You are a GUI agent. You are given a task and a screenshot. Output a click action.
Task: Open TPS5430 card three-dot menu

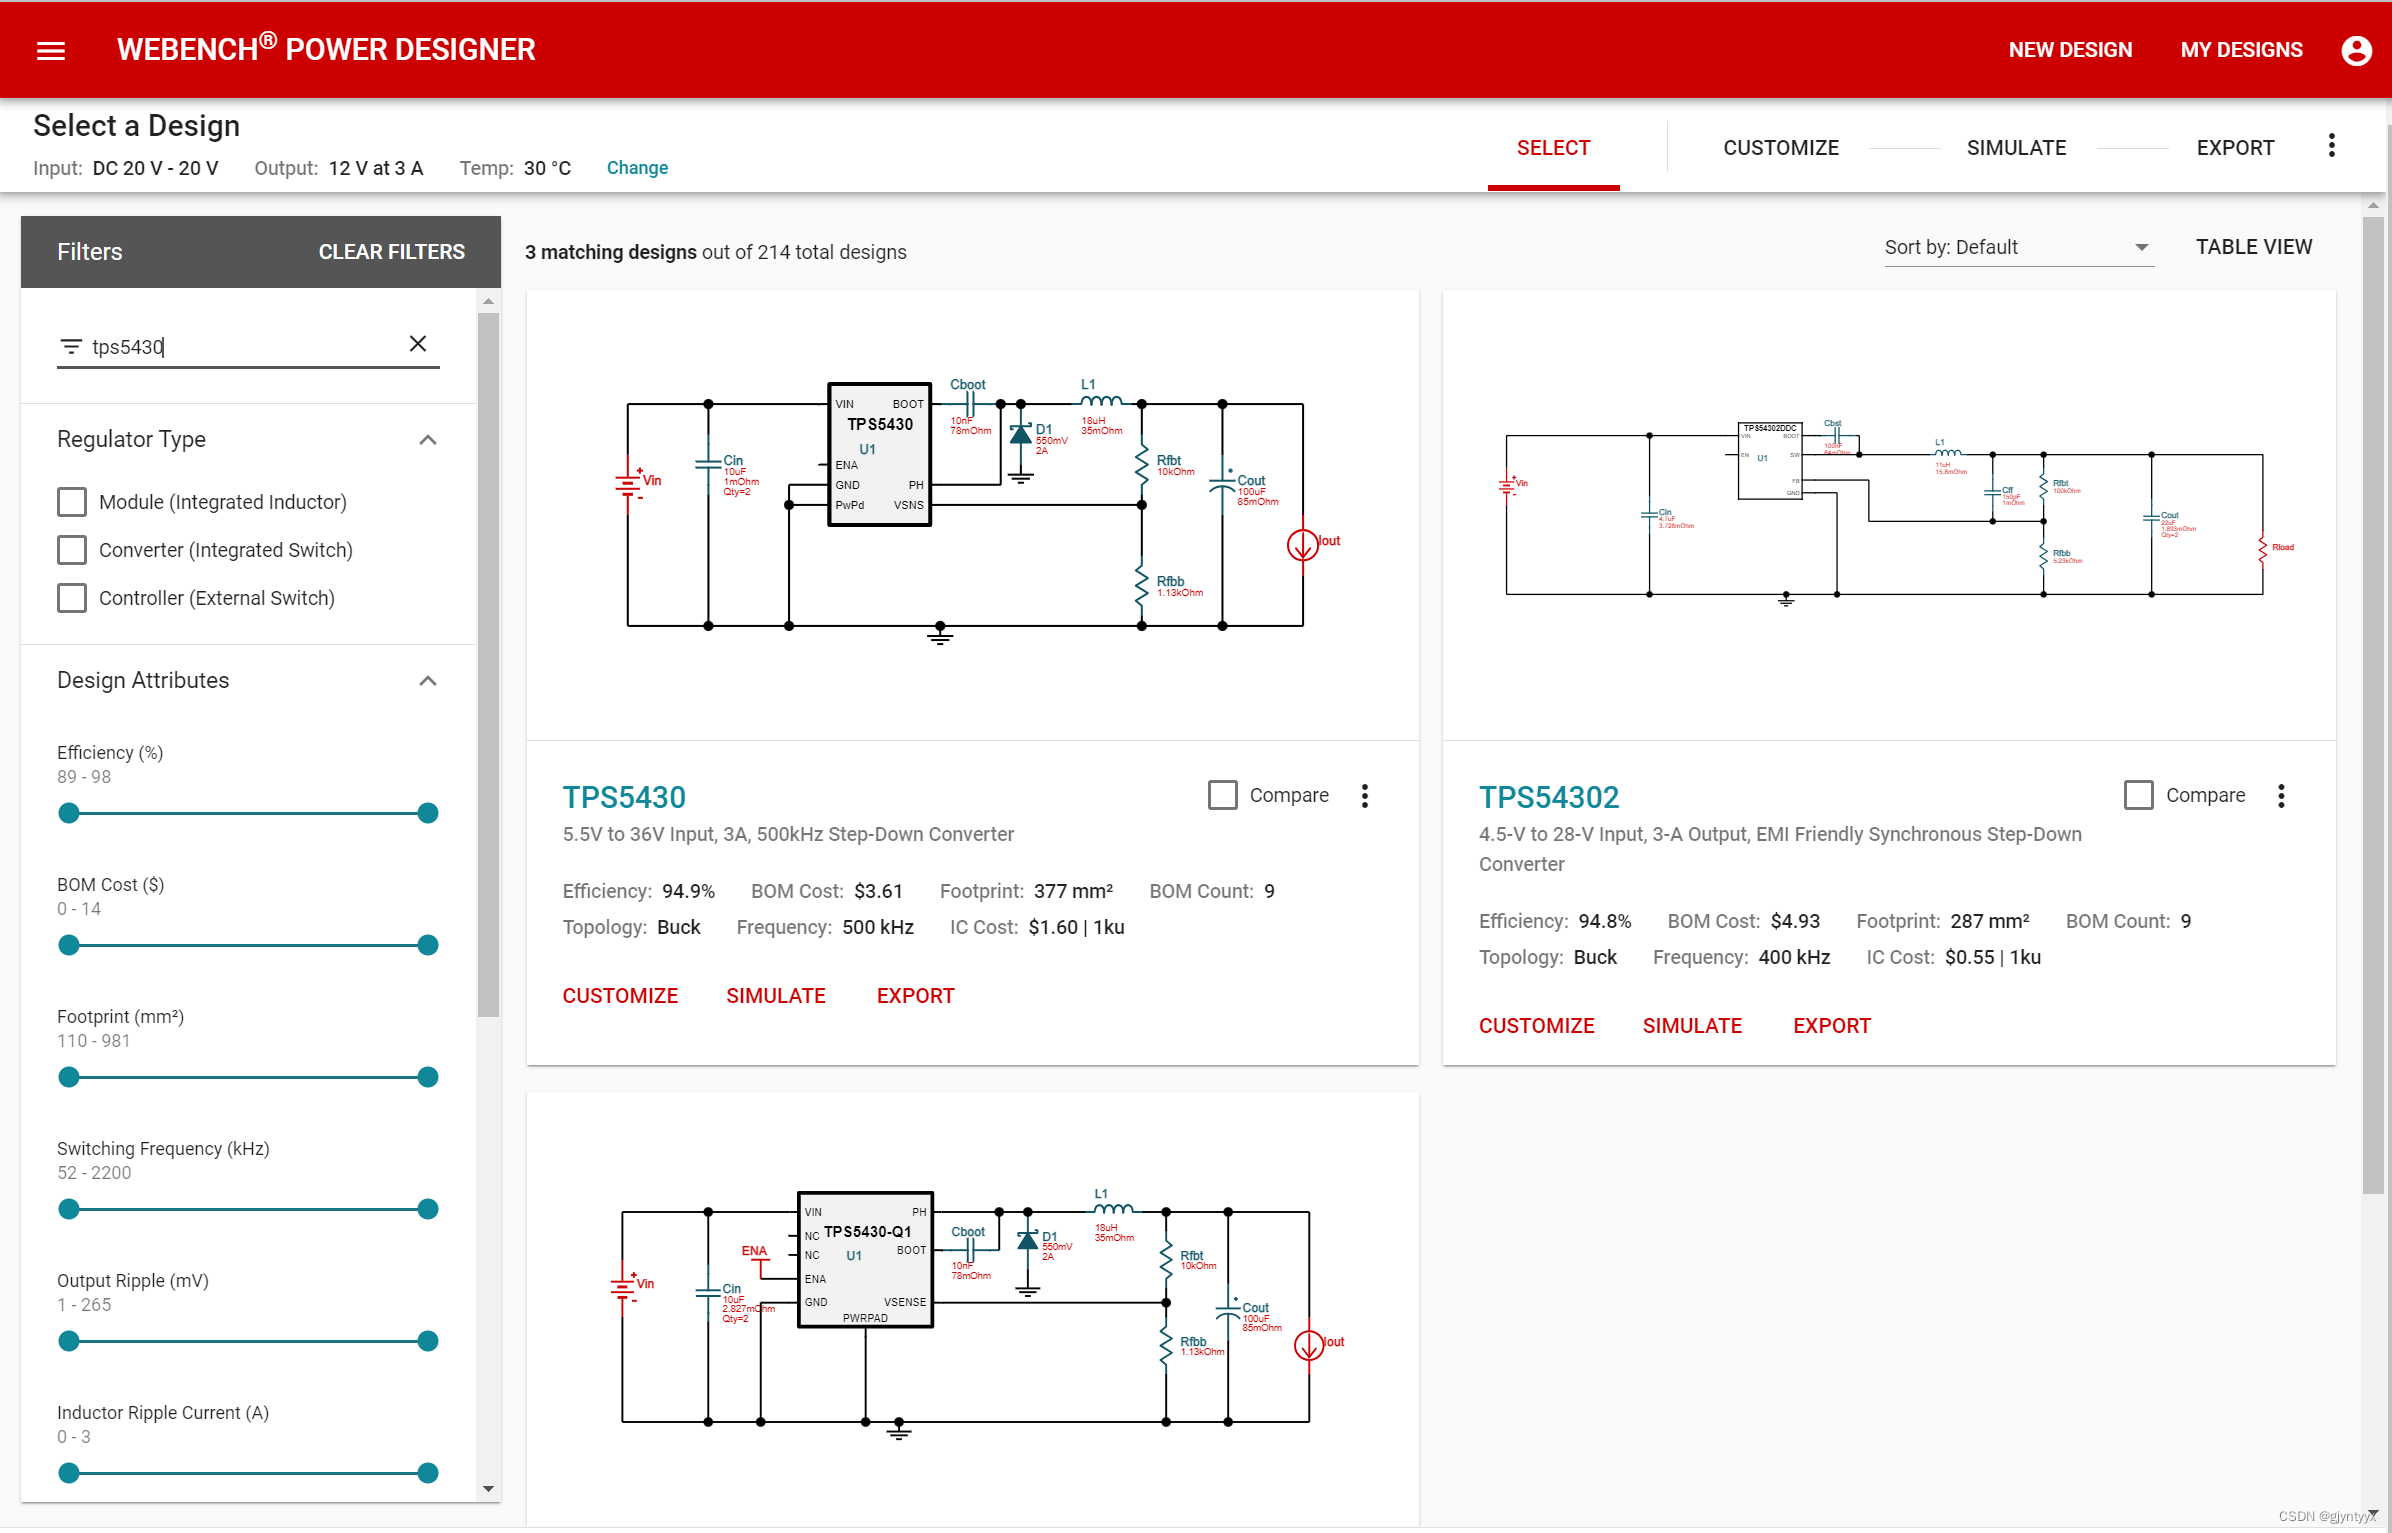(x=1364, y=796)
